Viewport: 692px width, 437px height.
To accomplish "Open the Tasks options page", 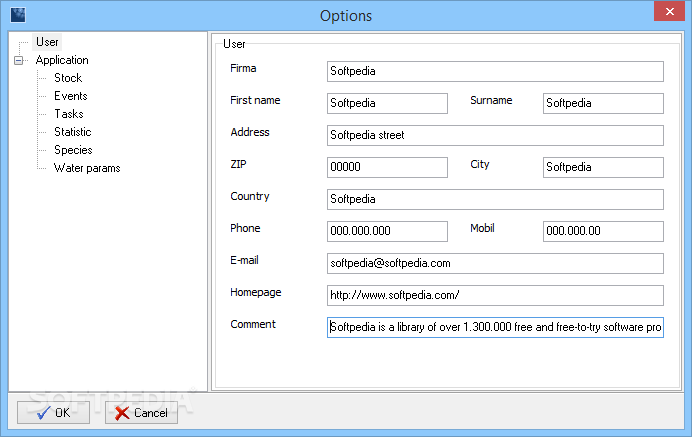I will (x=68, y=114).
